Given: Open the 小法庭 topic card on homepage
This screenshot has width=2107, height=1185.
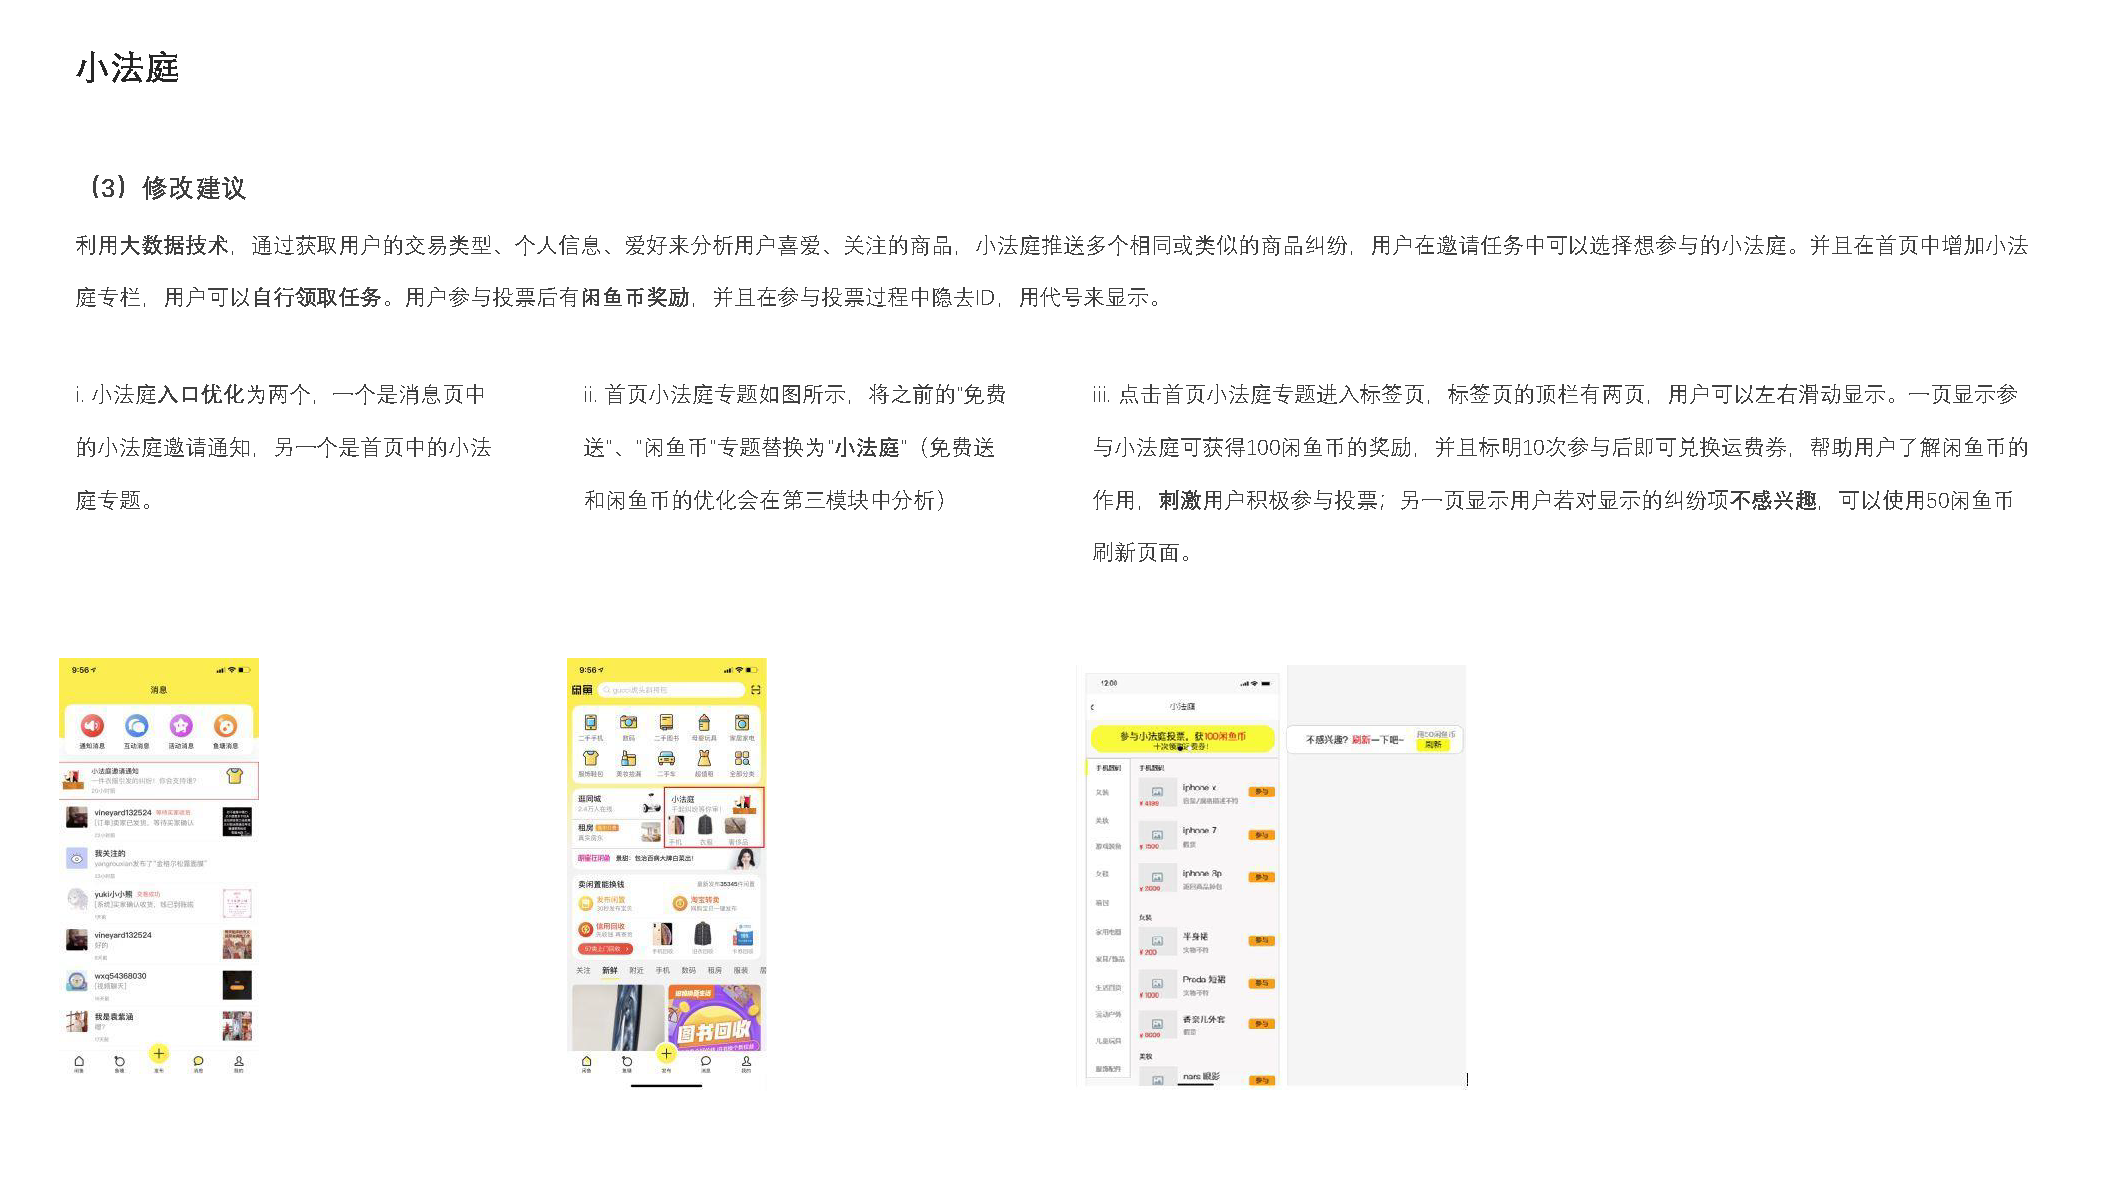Looking at the screenshot, I should click(717, 819).
